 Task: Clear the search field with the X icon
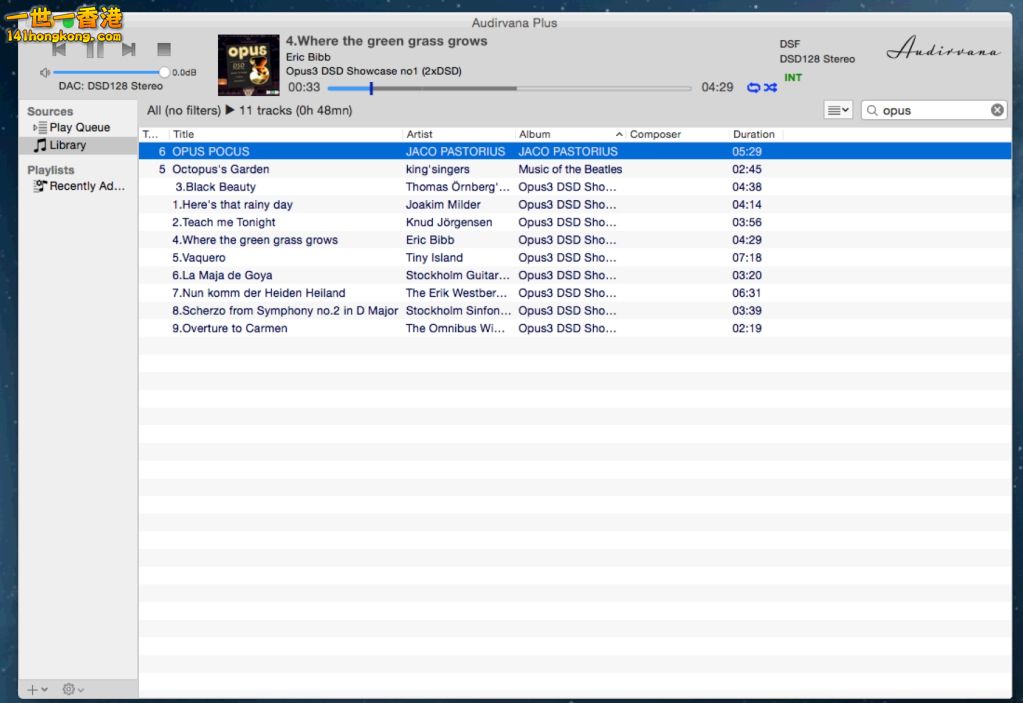pyautogui.click(x=997, y=110)
